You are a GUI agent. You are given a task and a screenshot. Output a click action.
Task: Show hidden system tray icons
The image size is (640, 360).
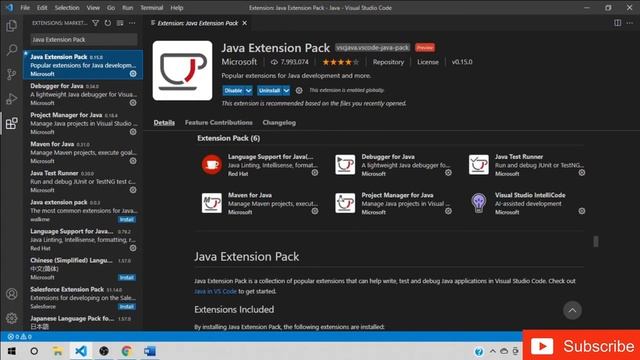pos(493,351)
